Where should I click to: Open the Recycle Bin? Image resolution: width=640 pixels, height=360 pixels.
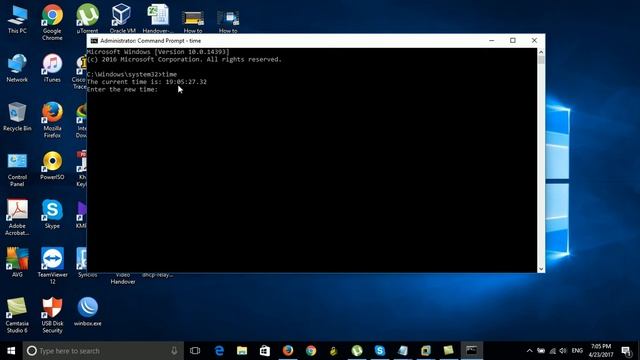[x=17, y=117]
